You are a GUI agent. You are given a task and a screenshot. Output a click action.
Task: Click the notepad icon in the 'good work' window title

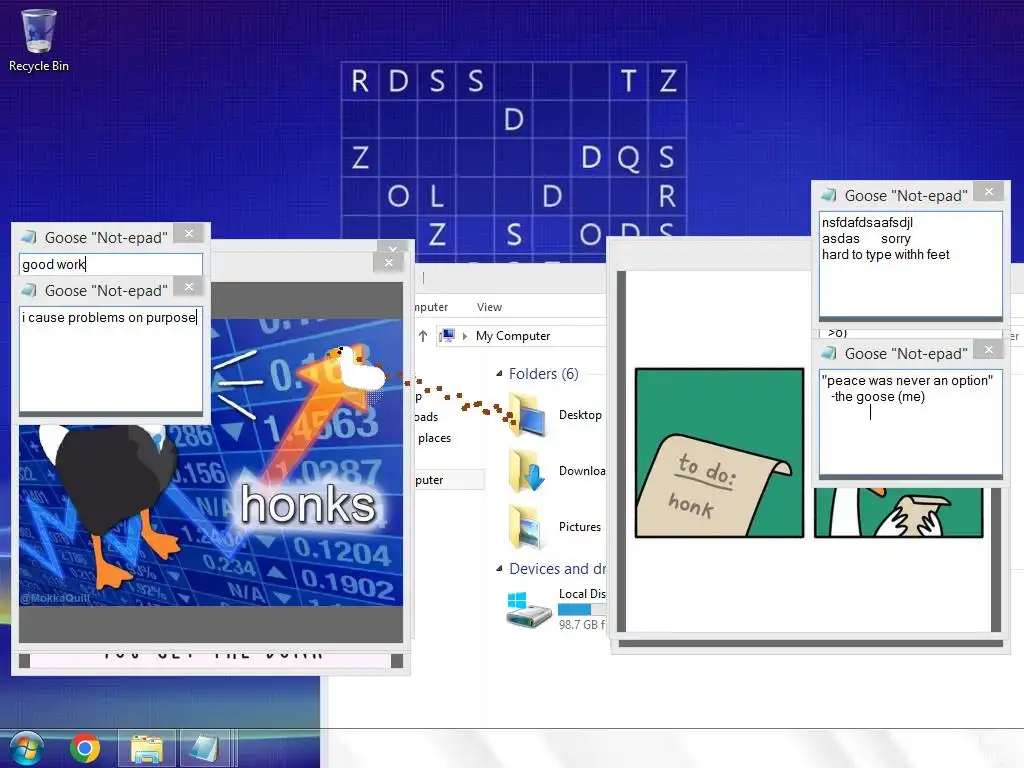(x=29, y=236)
